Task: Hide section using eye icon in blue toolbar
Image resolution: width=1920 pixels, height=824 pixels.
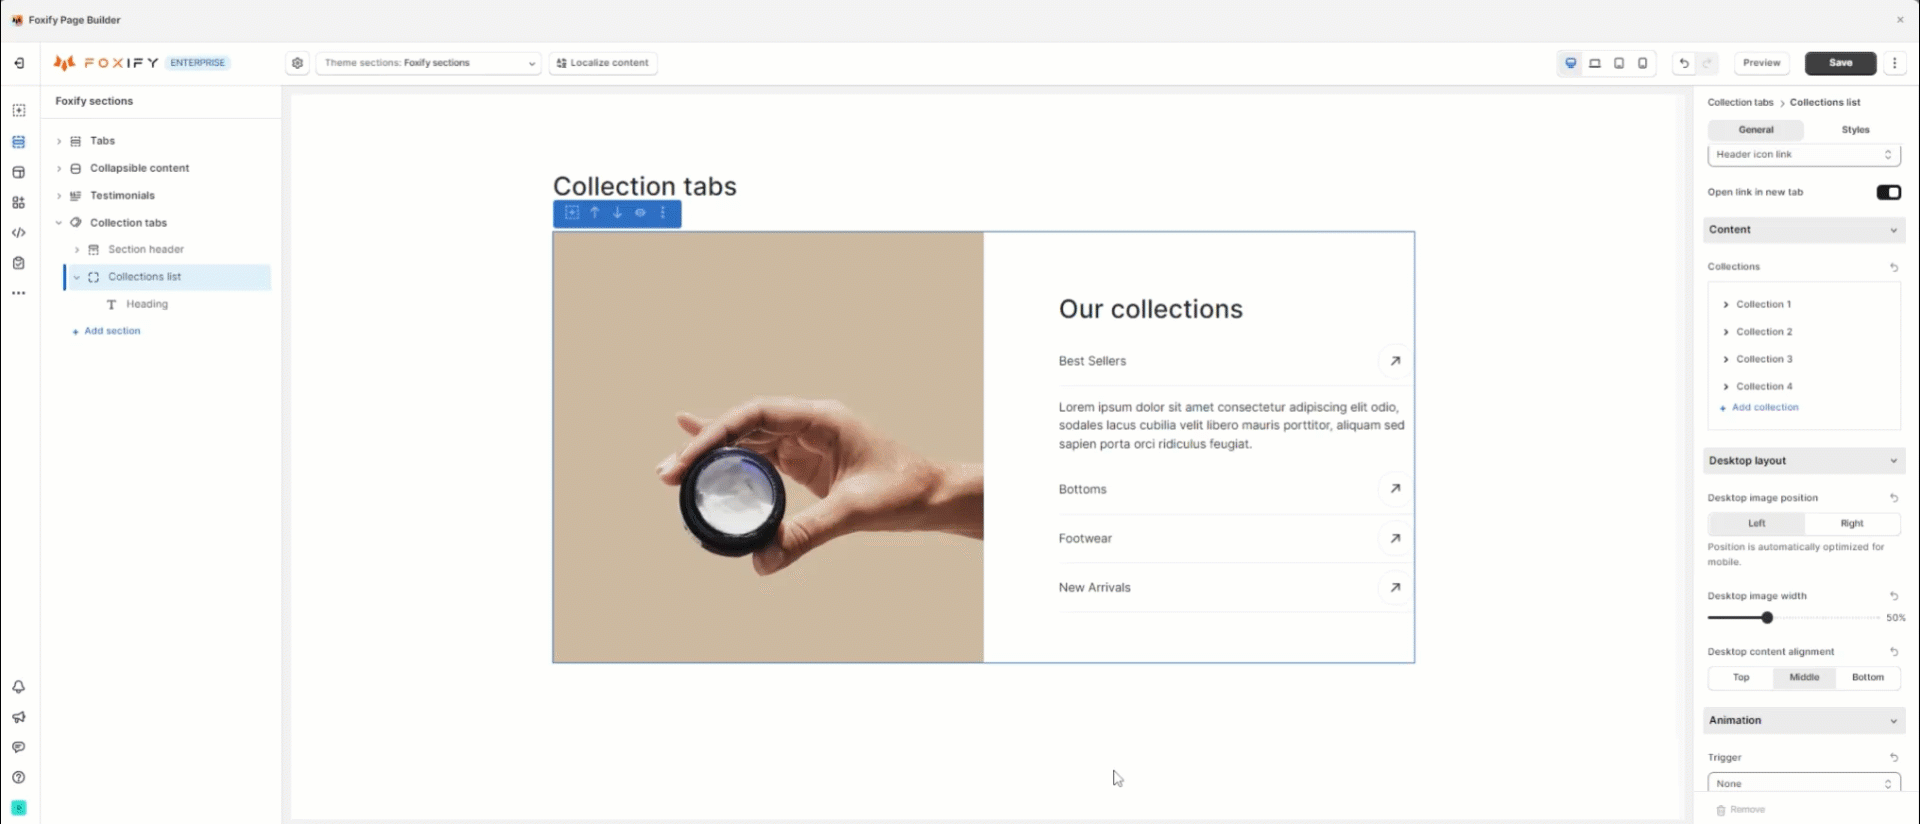Action: coord(640,213)
